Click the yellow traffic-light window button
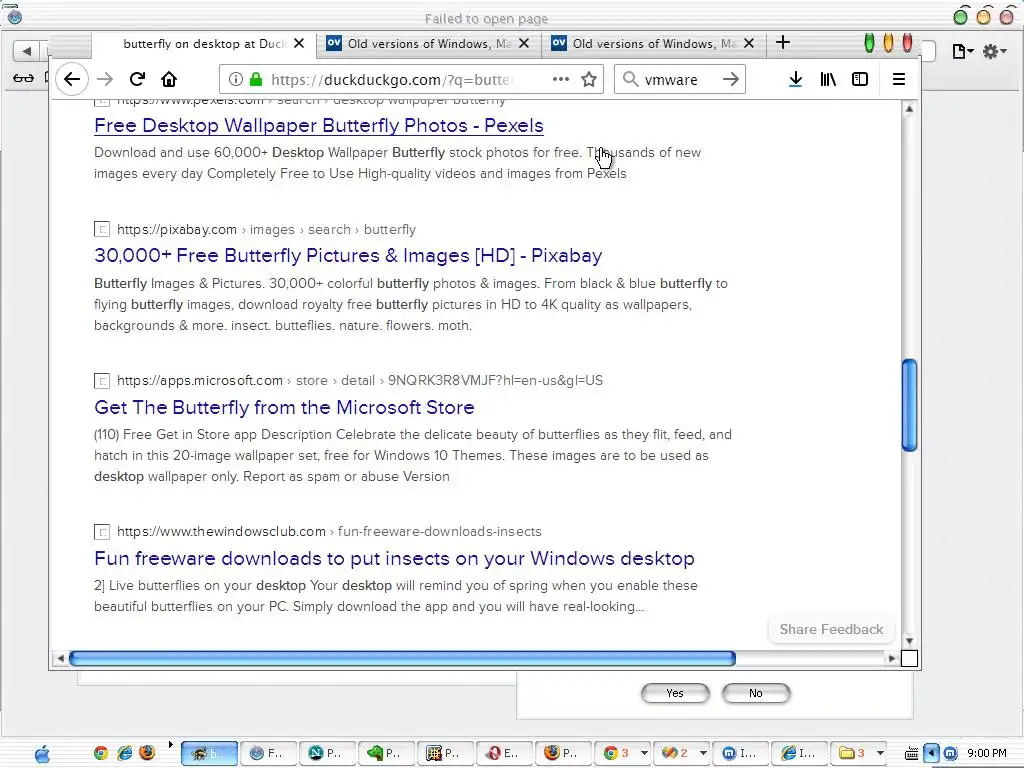1024x768 pixels. pos(888,43)
